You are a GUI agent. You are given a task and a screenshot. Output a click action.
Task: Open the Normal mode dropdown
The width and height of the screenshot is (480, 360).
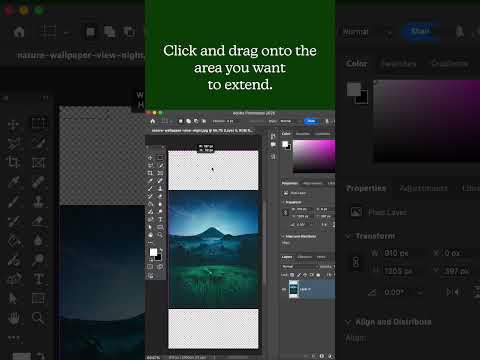[x=367, y=32]
